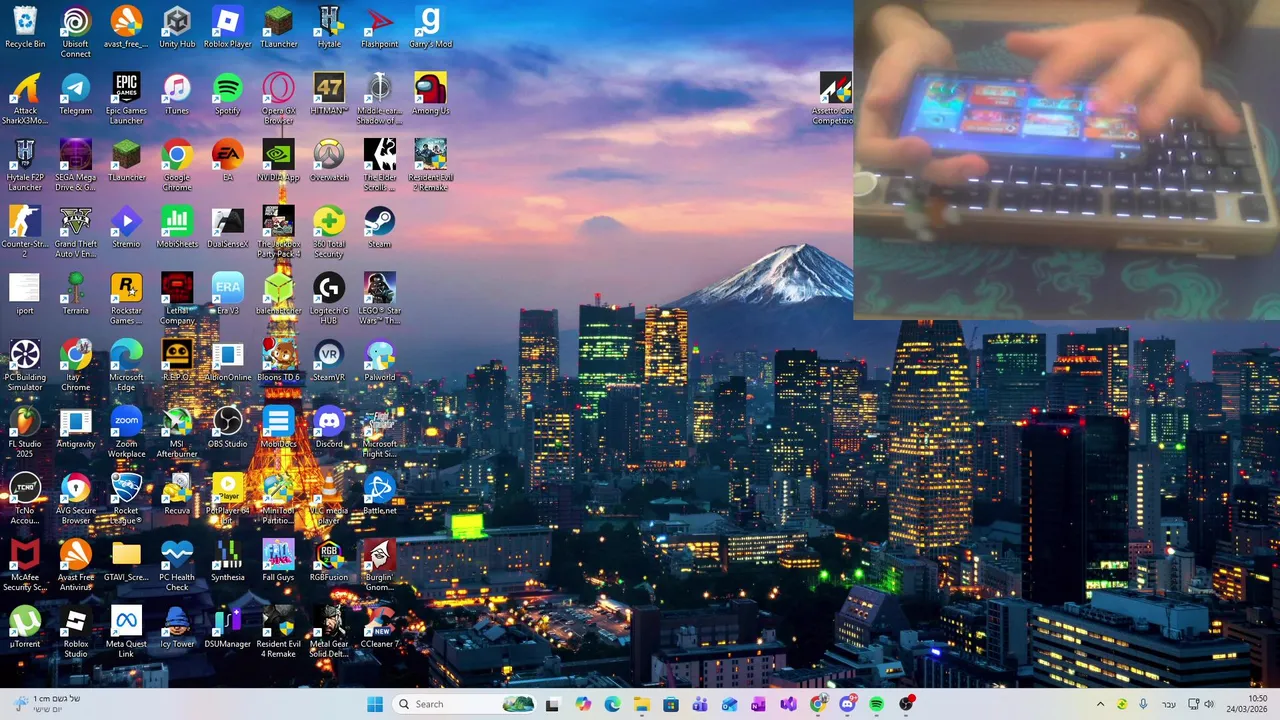Select the PC Building Simulator icon
This screenshot has height=720, width=1280.
(25, 365)
